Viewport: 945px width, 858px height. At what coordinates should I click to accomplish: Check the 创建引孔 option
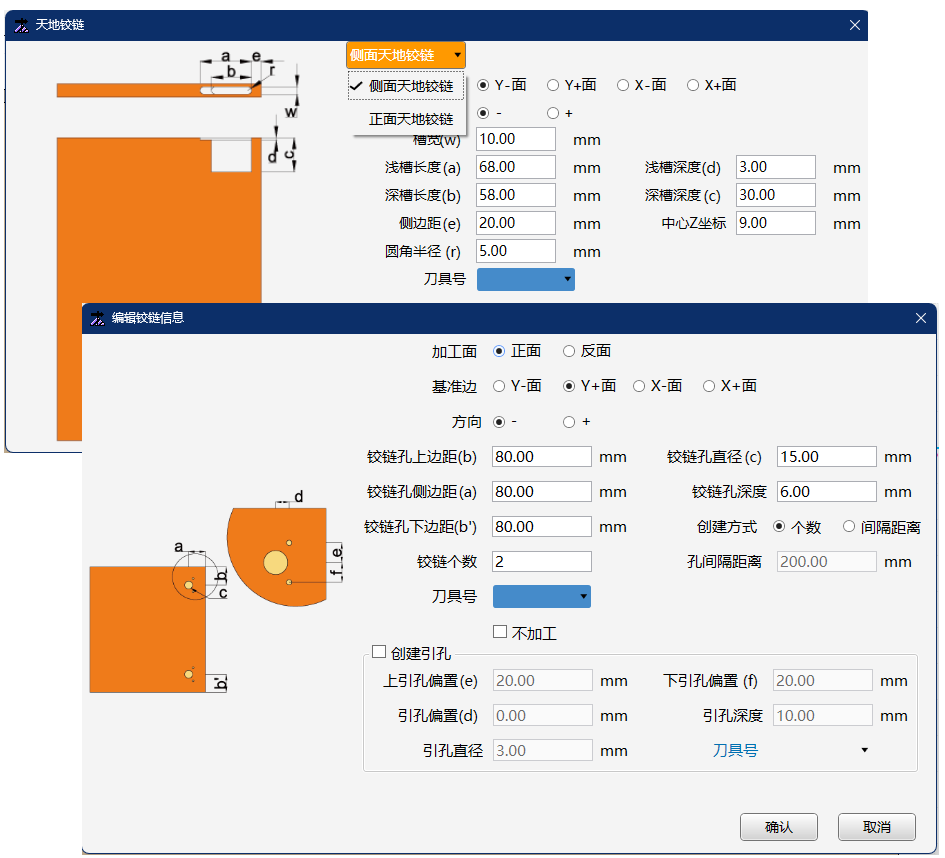pos(379,653)
